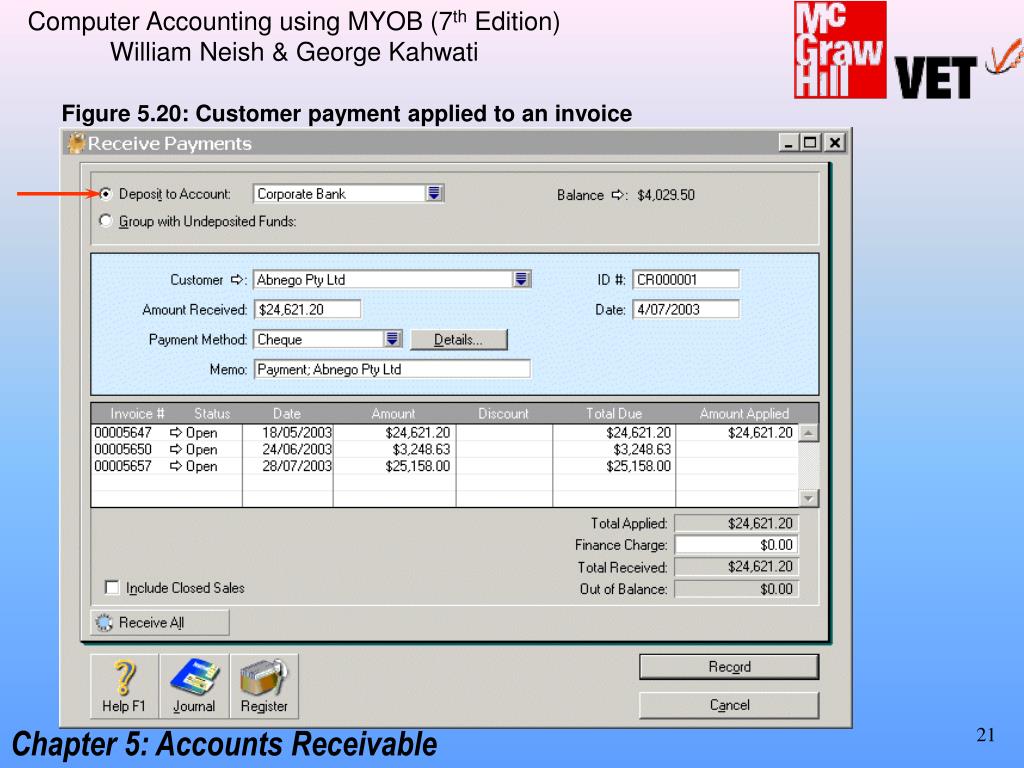The height and width of the screenshot is (768, 1024).
Task: Click the Customer lookup arrow icon
Action: pyautogui.click(x=238, y=280)
